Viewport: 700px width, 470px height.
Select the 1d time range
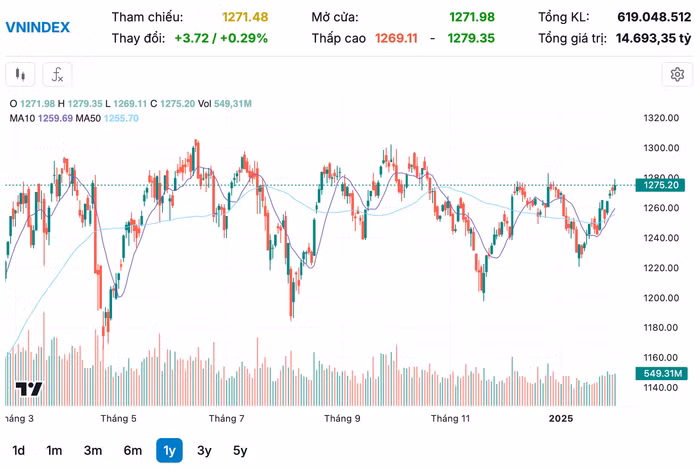pyautogui.click(x=19, y=450)
